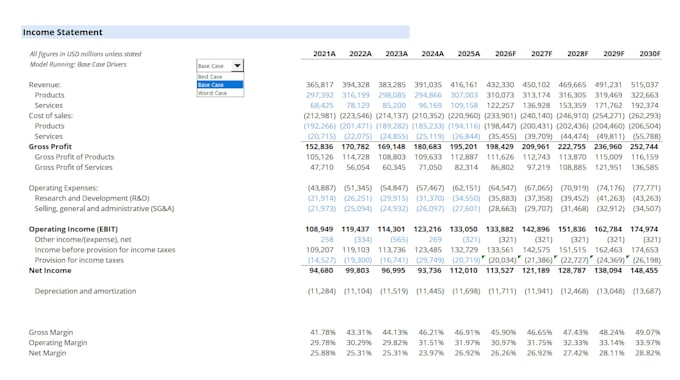This screenshot has width=680, height=380.
Task: Select the Net Income row label
Action: click(50, 270)
